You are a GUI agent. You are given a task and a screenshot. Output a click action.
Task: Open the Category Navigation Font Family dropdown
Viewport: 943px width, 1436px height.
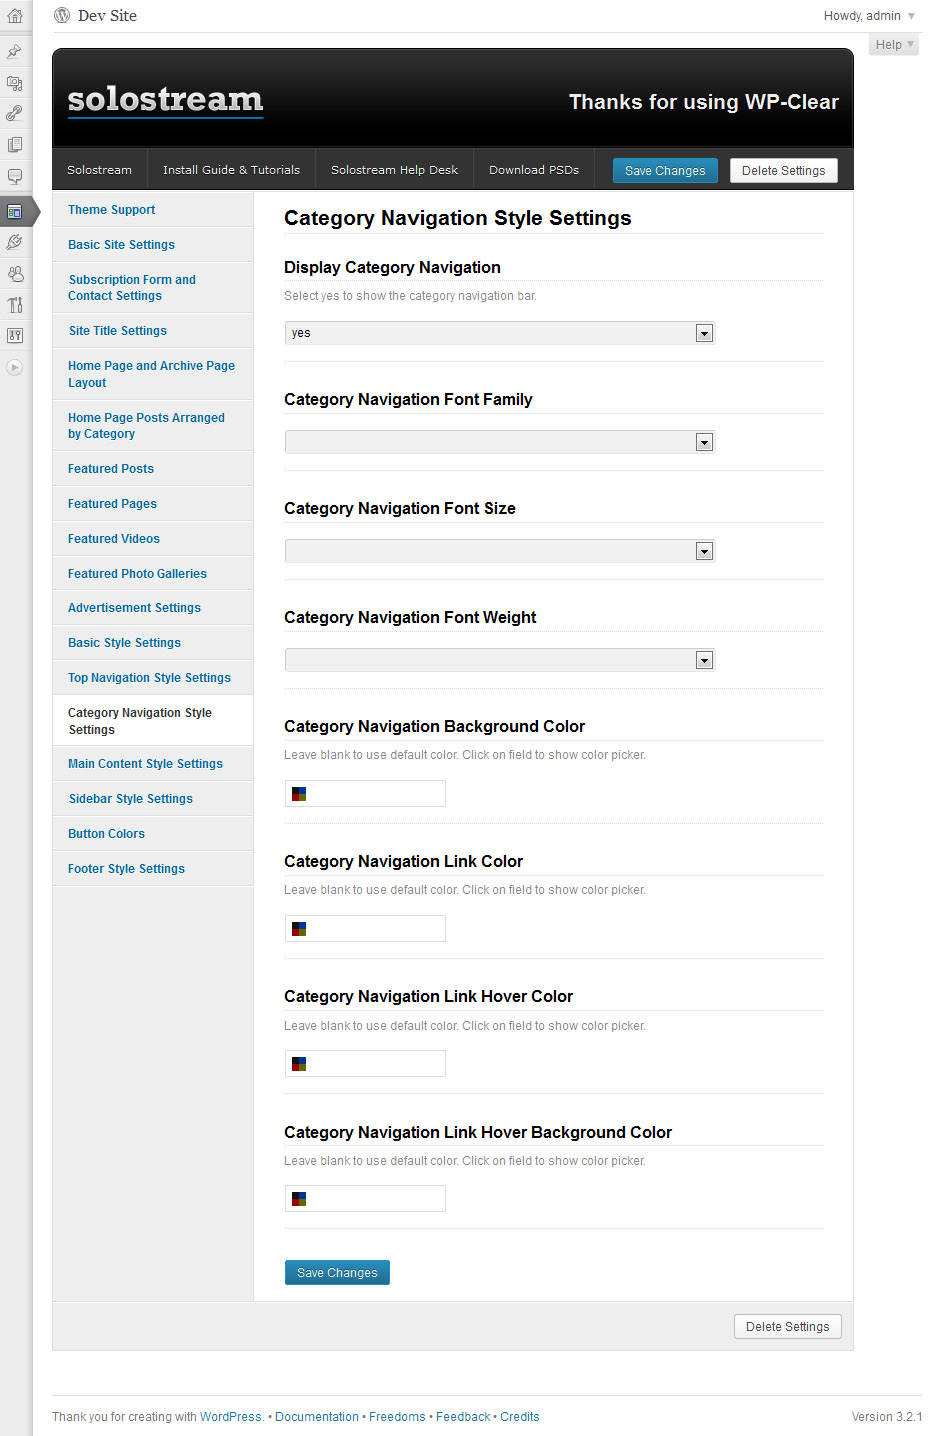click(500, 442)
